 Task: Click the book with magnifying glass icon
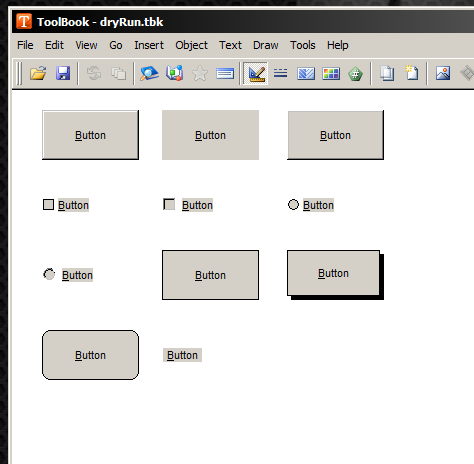(149, 73)
